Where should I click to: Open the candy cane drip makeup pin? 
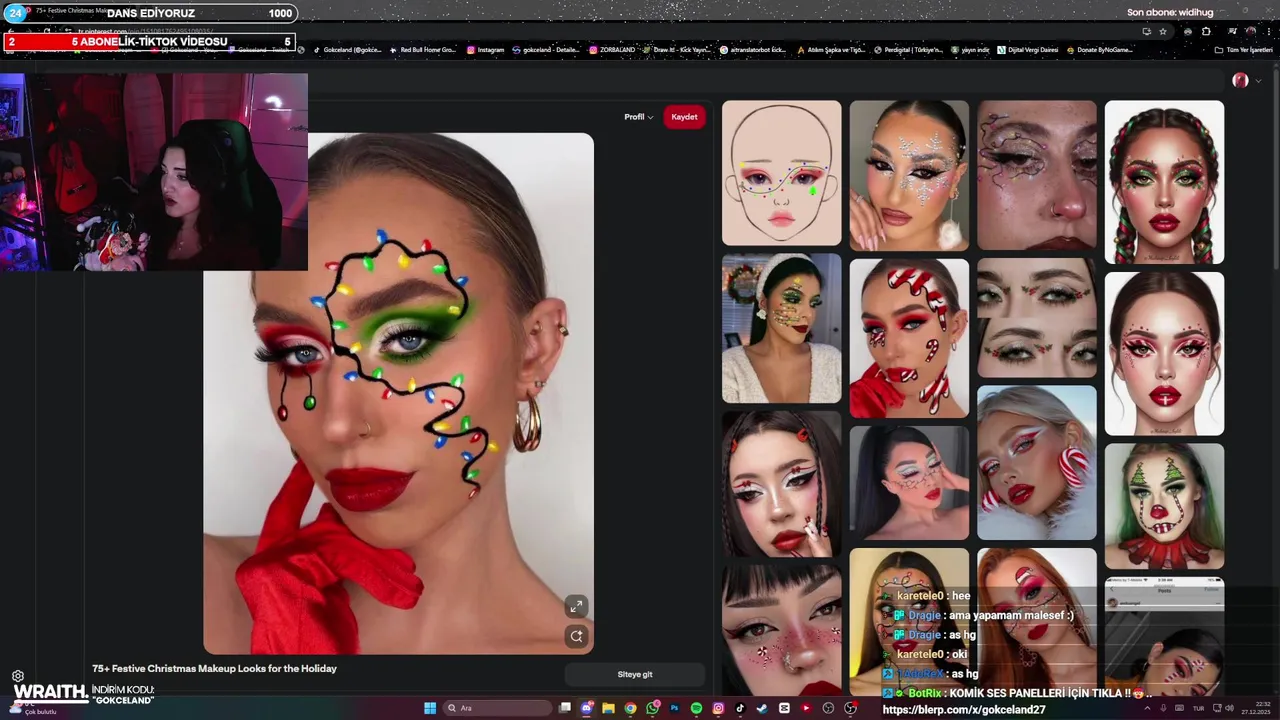point(909,338)
